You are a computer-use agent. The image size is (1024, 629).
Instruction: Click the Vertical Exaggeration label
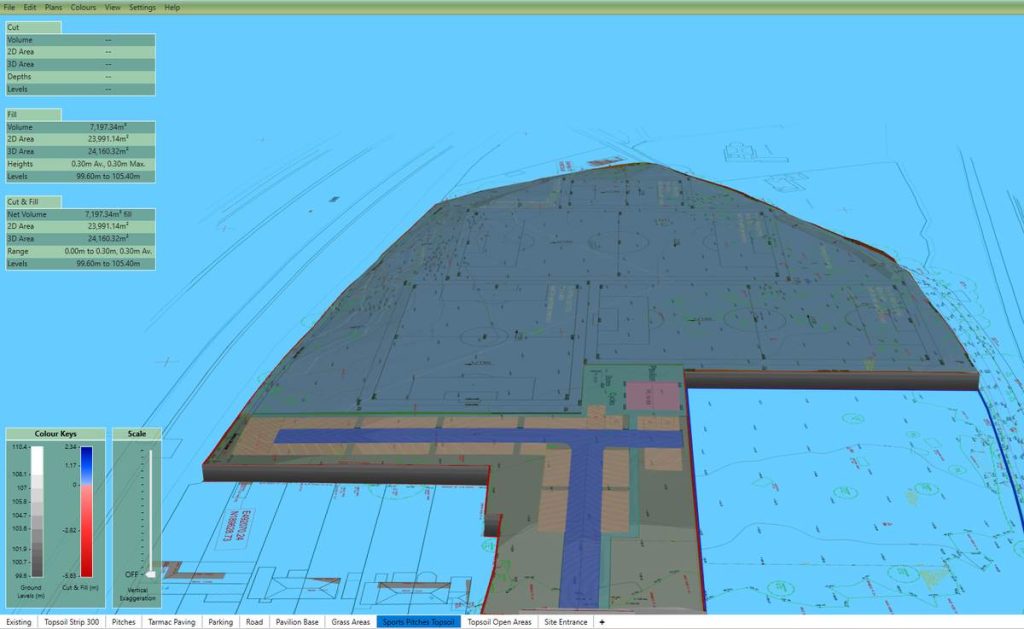pyautogui.click(x=137, y=594)
